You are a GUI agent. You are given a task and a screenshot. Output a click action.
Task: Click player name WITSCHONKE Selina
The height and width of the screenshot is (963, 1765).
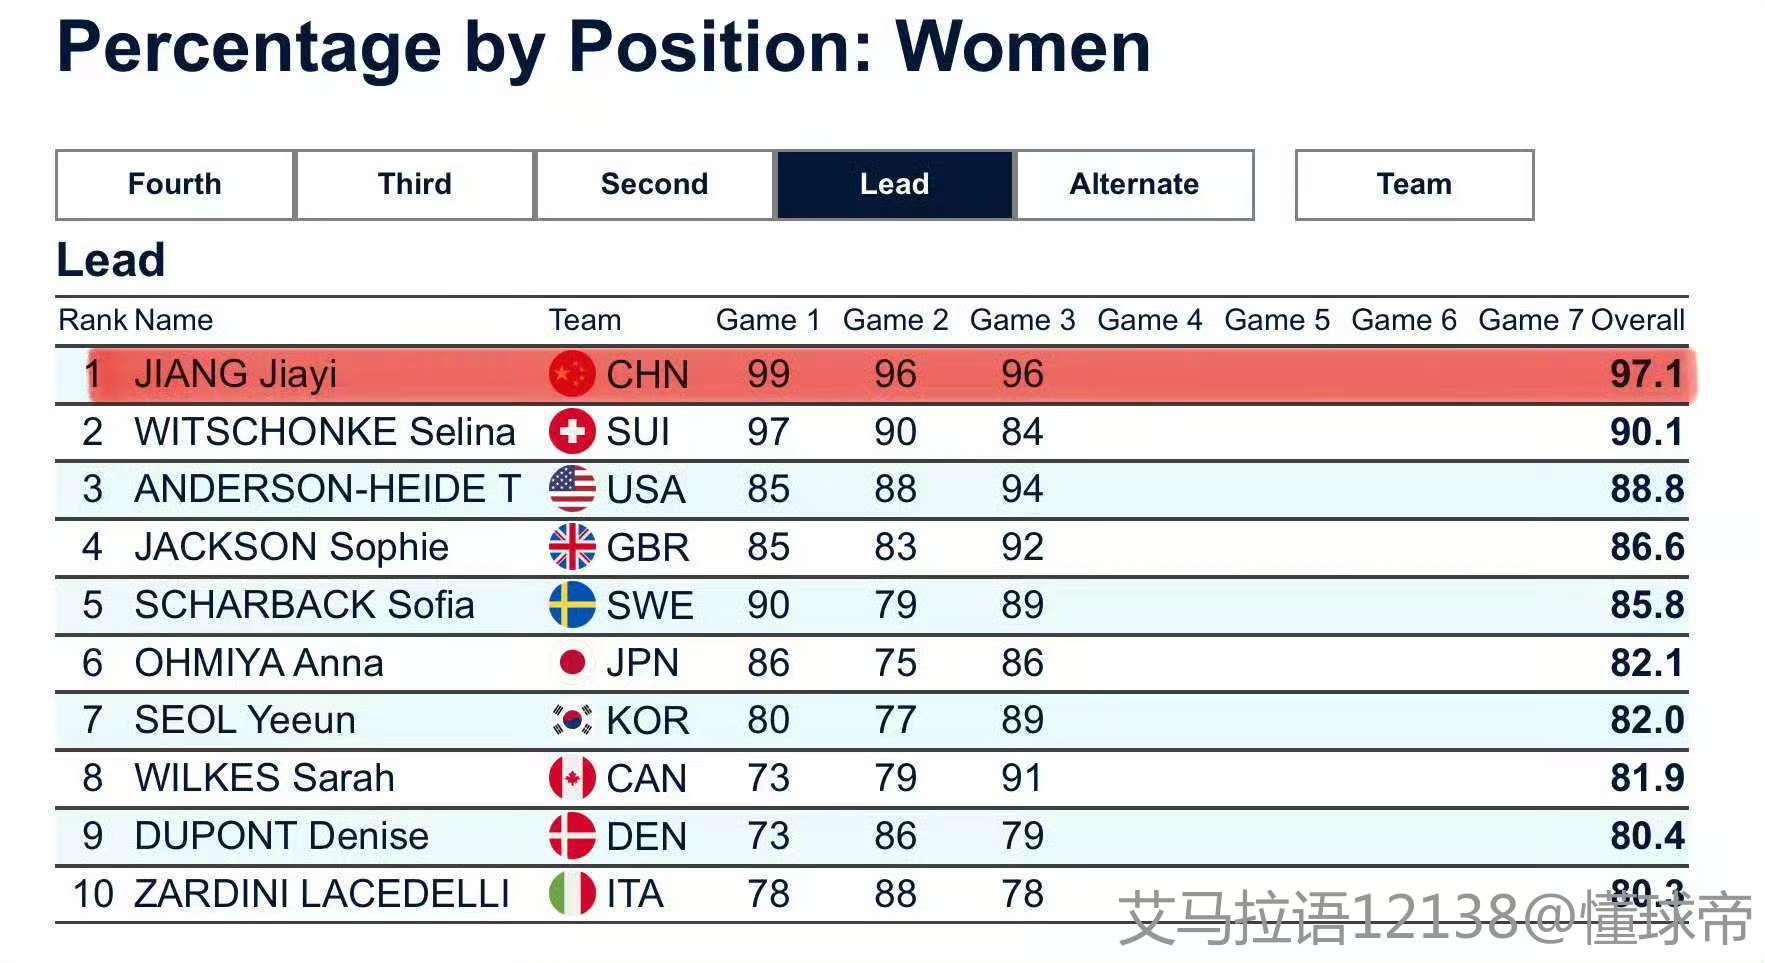324,432
